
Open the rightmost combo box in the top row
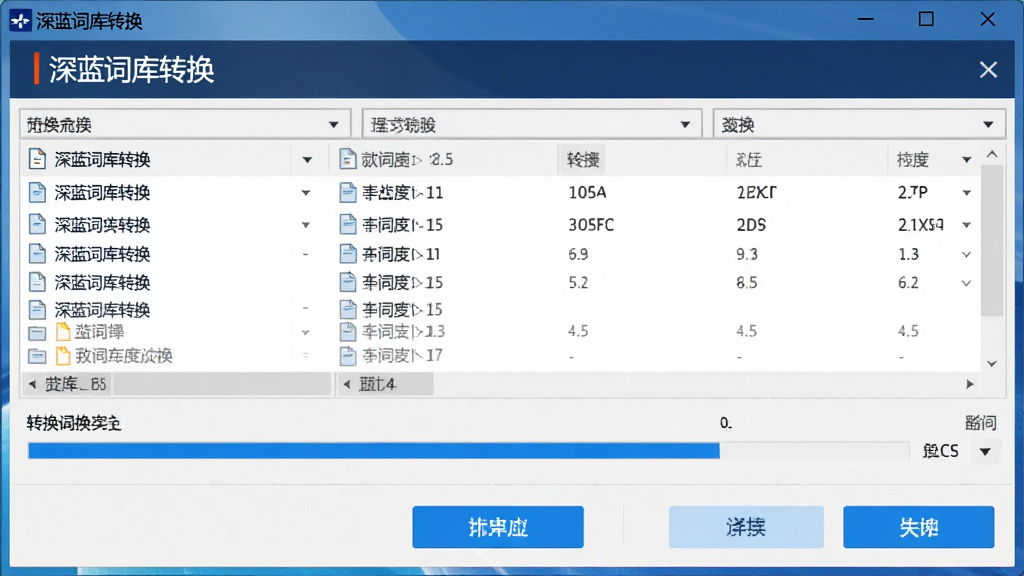[x=859, y=124]
